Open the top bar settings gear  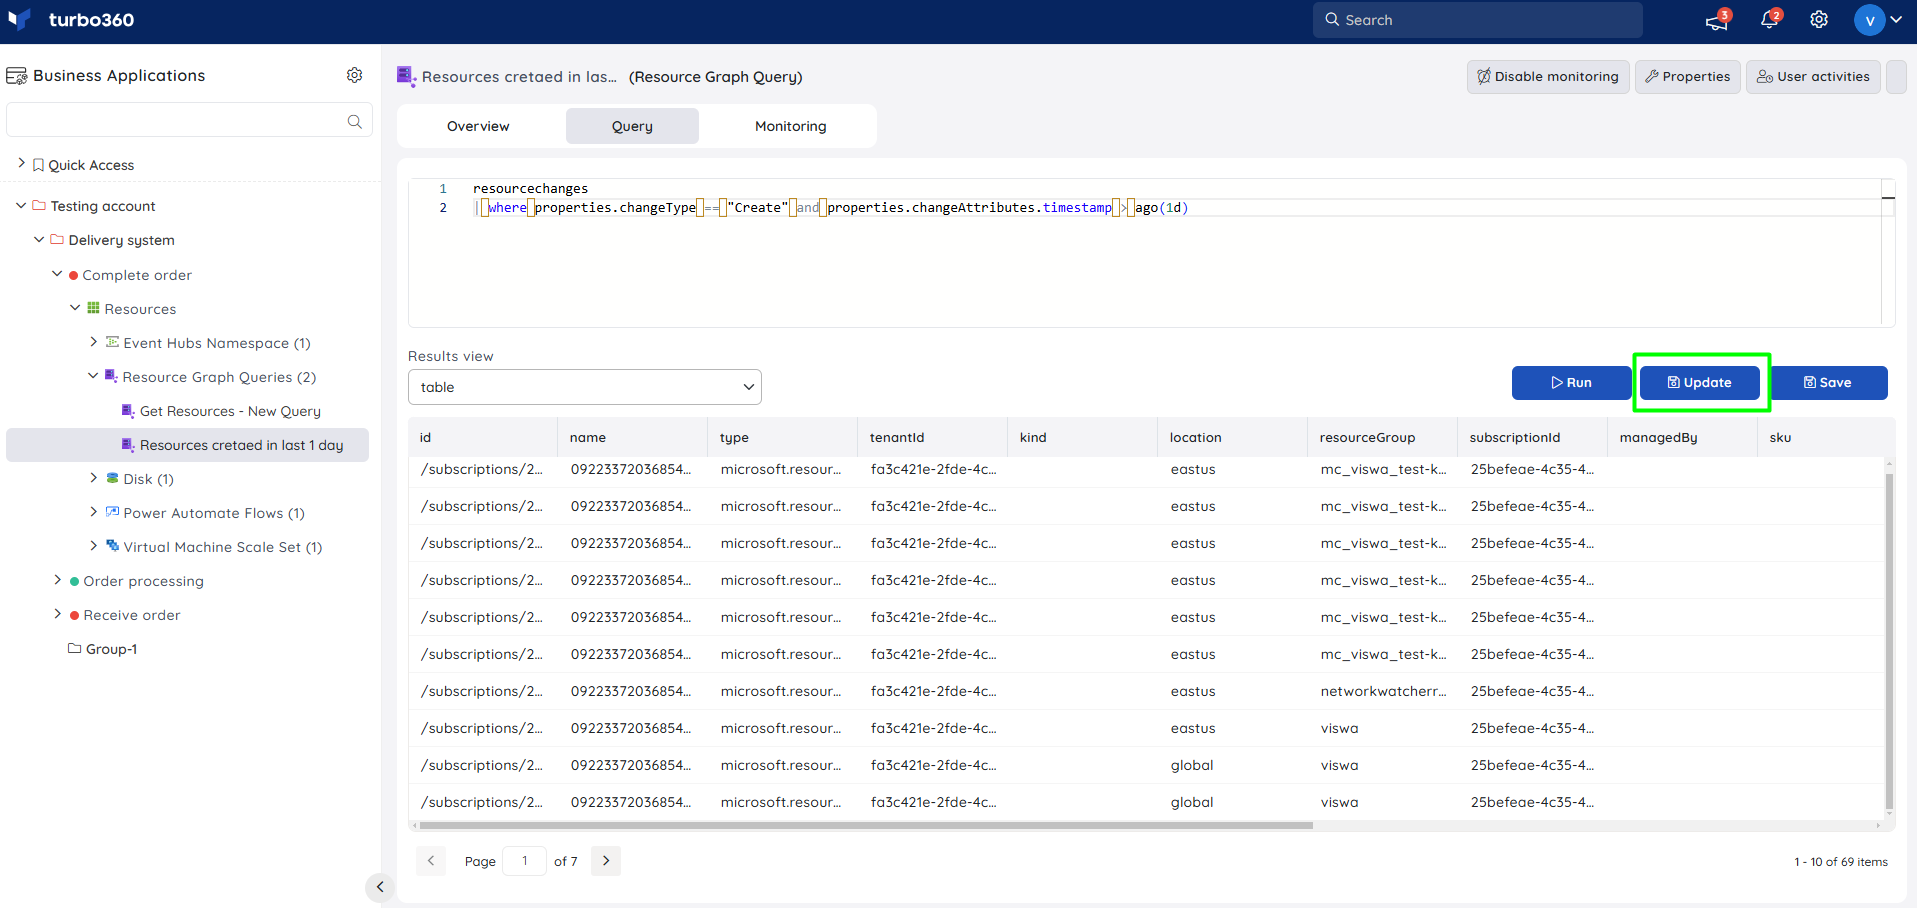1819,20
